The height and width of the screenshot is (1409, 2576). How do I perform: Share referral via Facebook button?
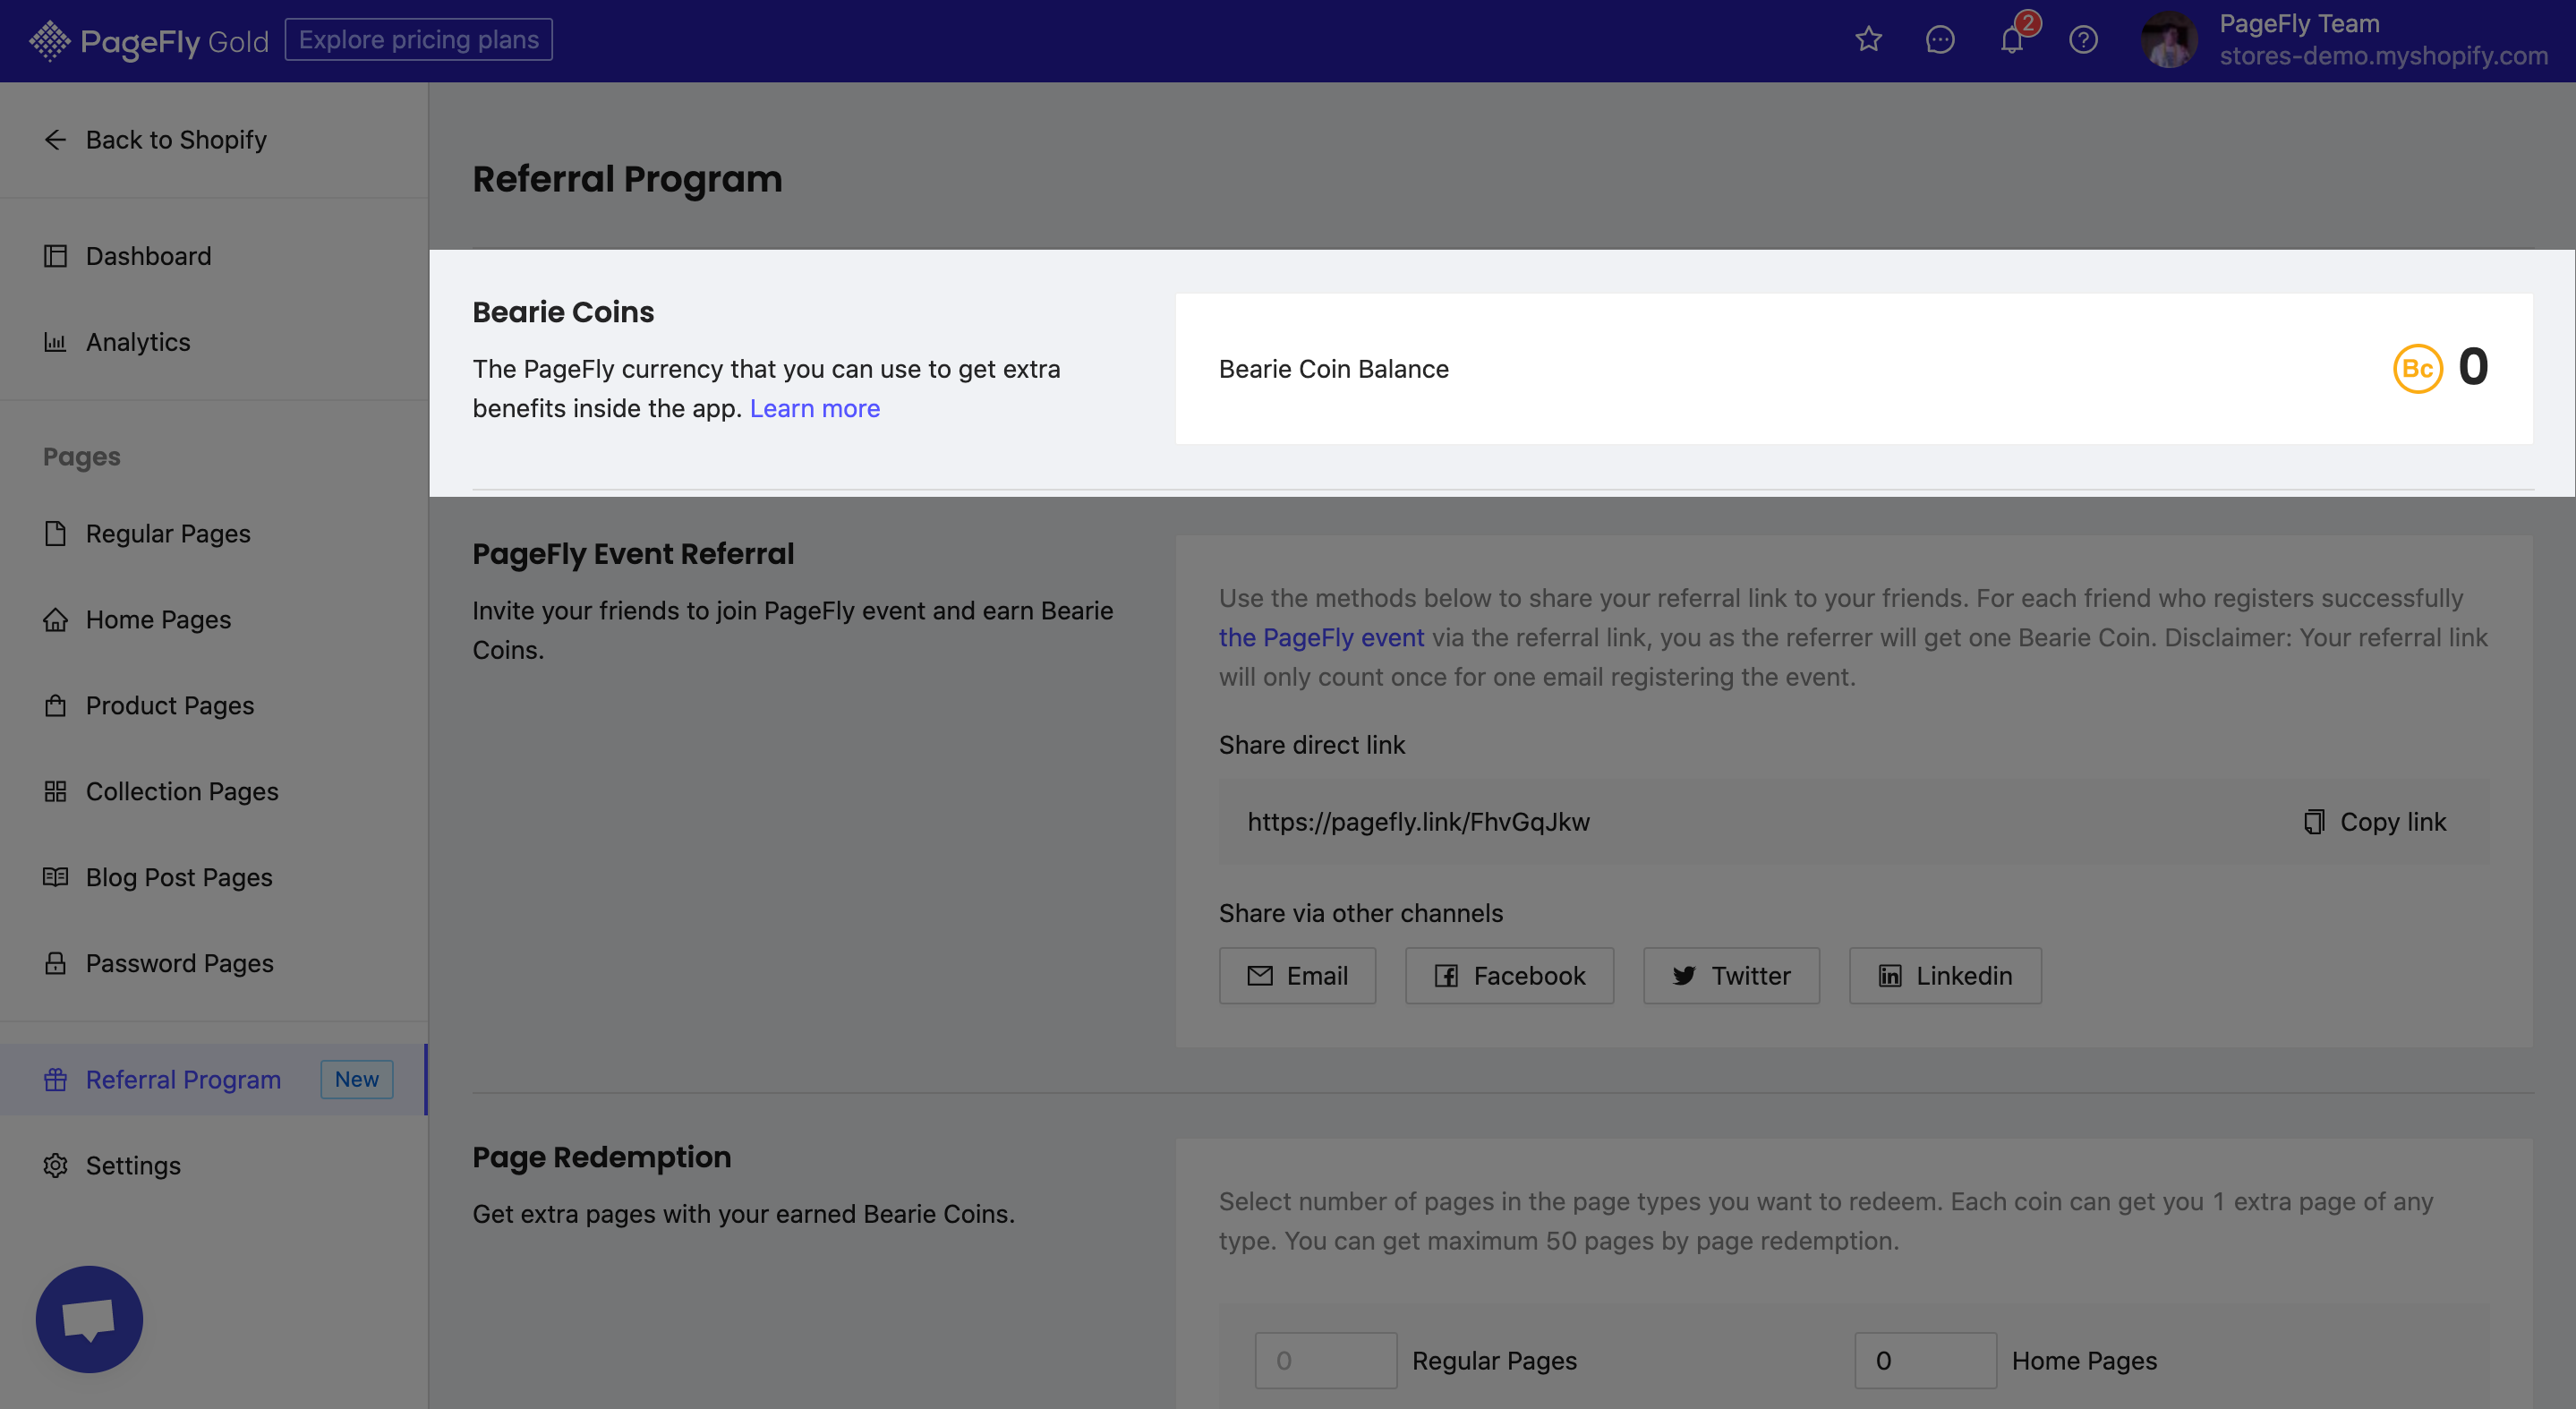click(x=1509, y=975)
